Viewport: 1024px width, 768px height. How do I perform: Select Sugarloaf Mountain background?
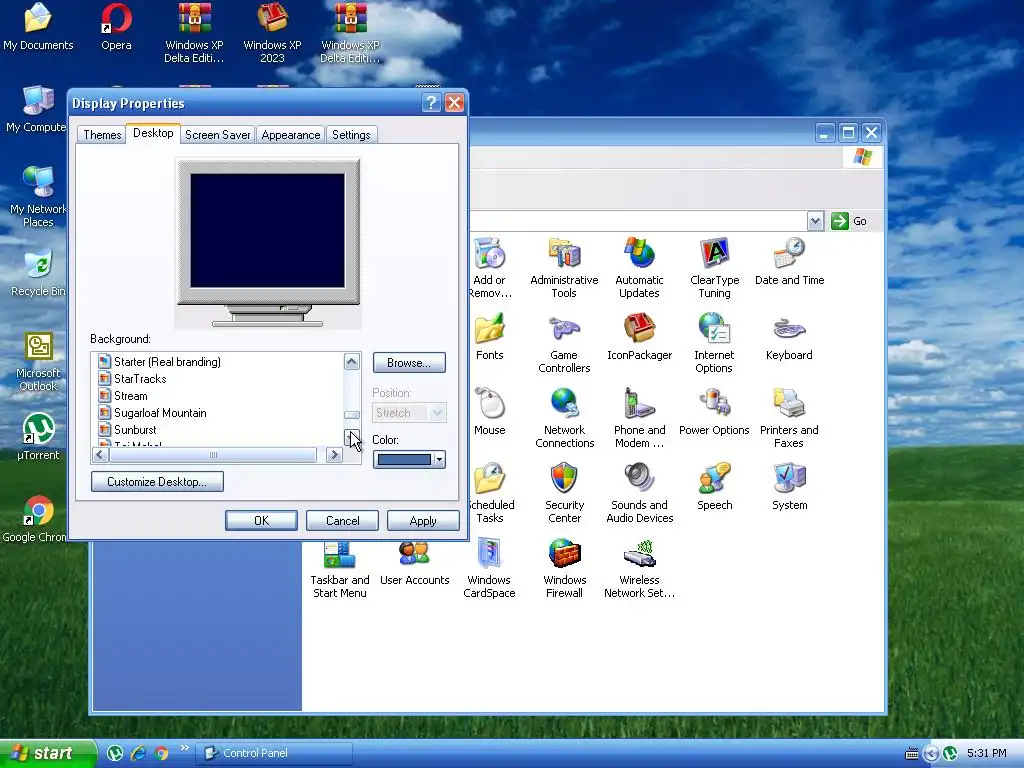(160, 413)
